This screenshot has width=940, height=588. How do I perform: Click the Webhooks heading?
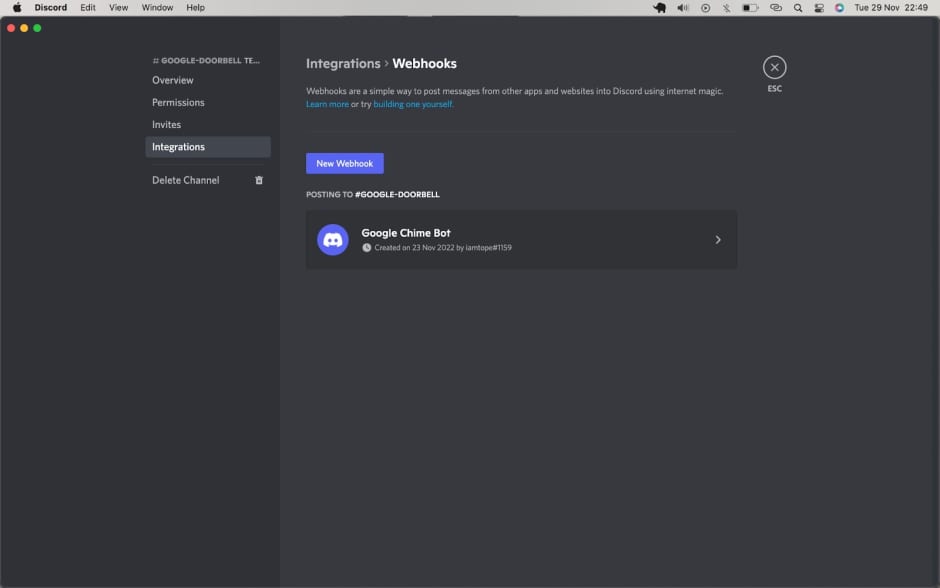coord(424,64)
